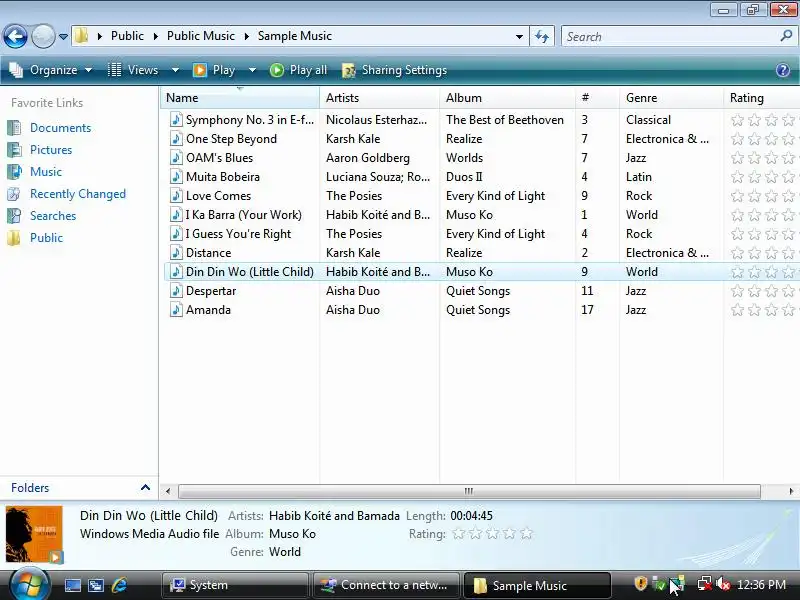This screenshot has width=800, height=600.
Task: Go to Public Music in the breadcrumb
Action: coord(201,36)
